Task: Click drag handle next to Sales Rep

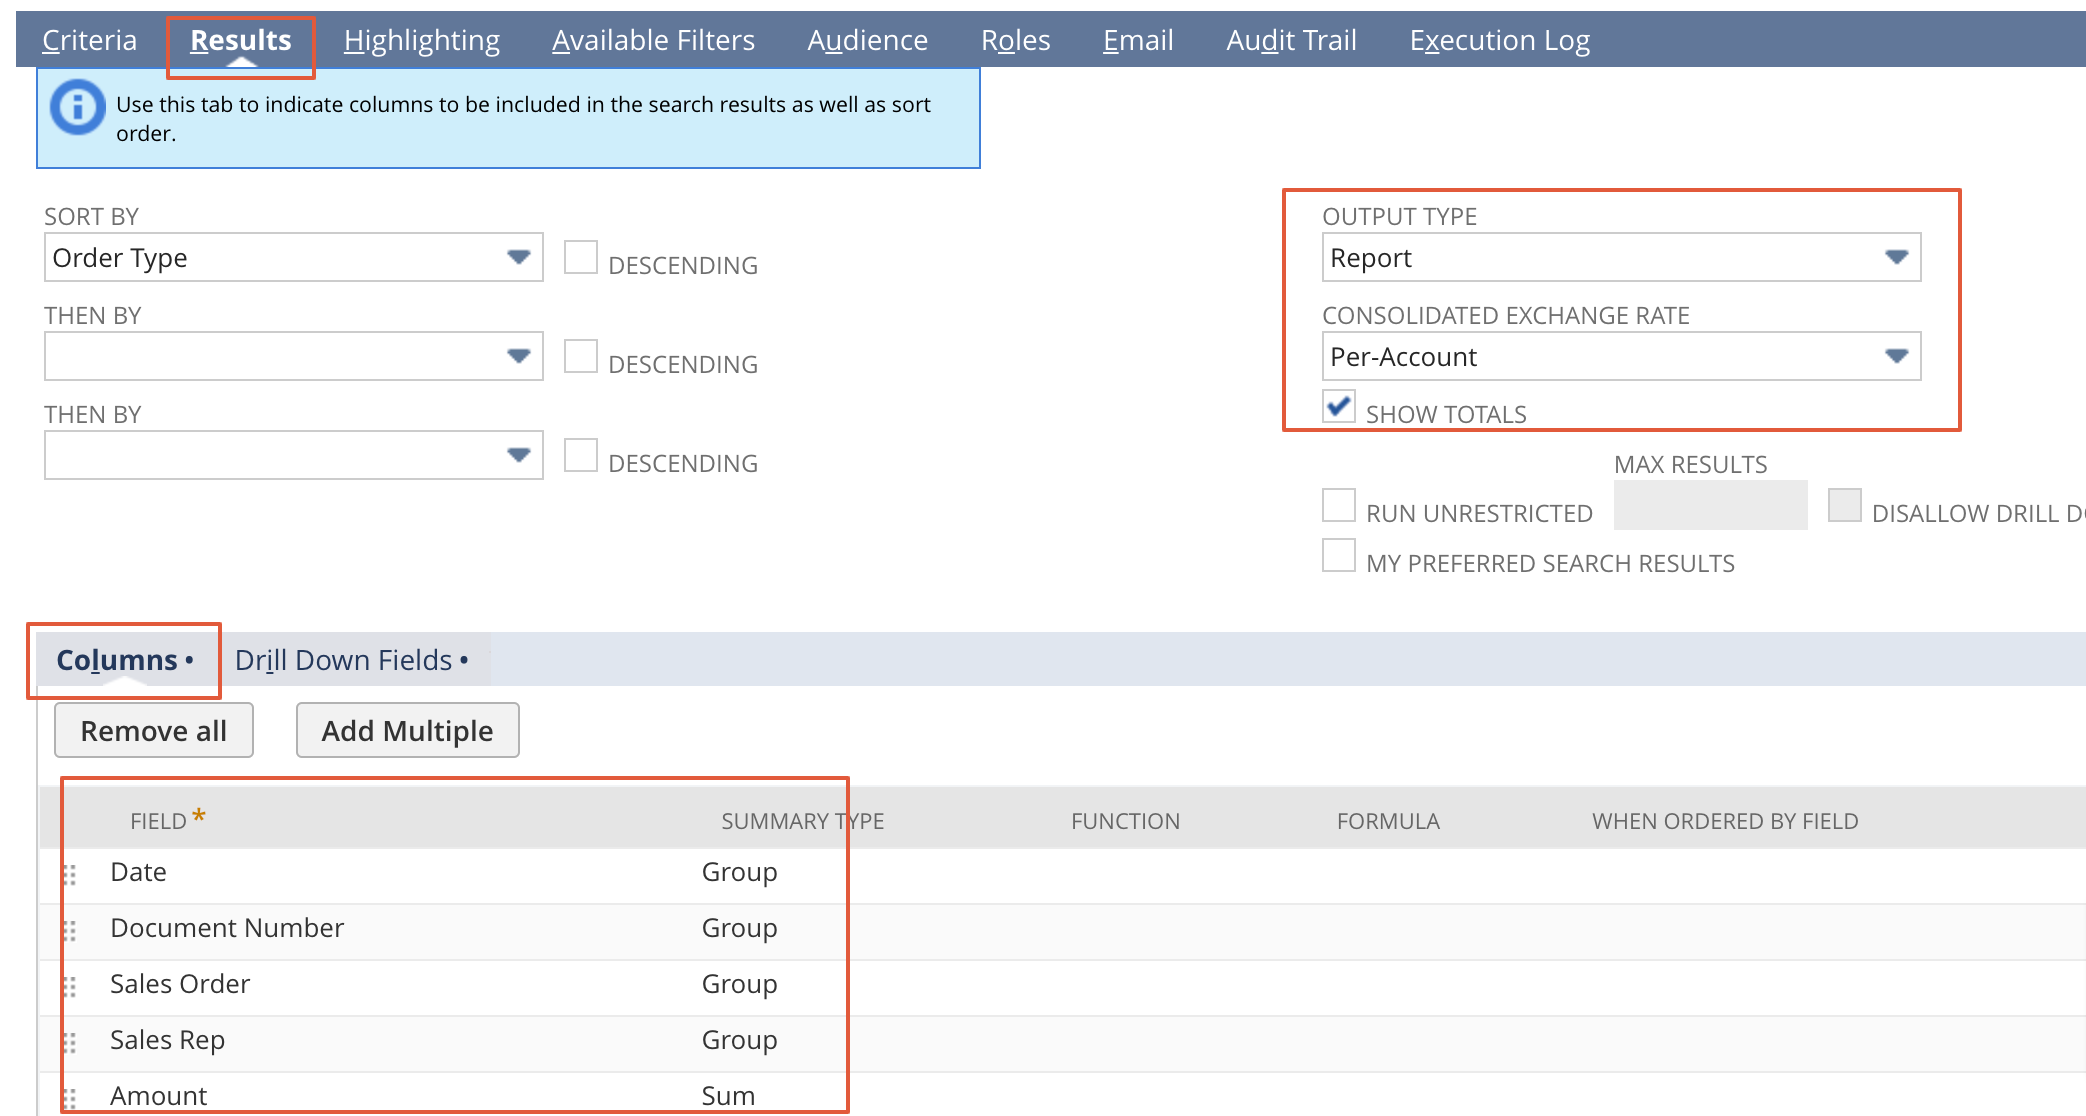Action: (x=70, y=1043)
